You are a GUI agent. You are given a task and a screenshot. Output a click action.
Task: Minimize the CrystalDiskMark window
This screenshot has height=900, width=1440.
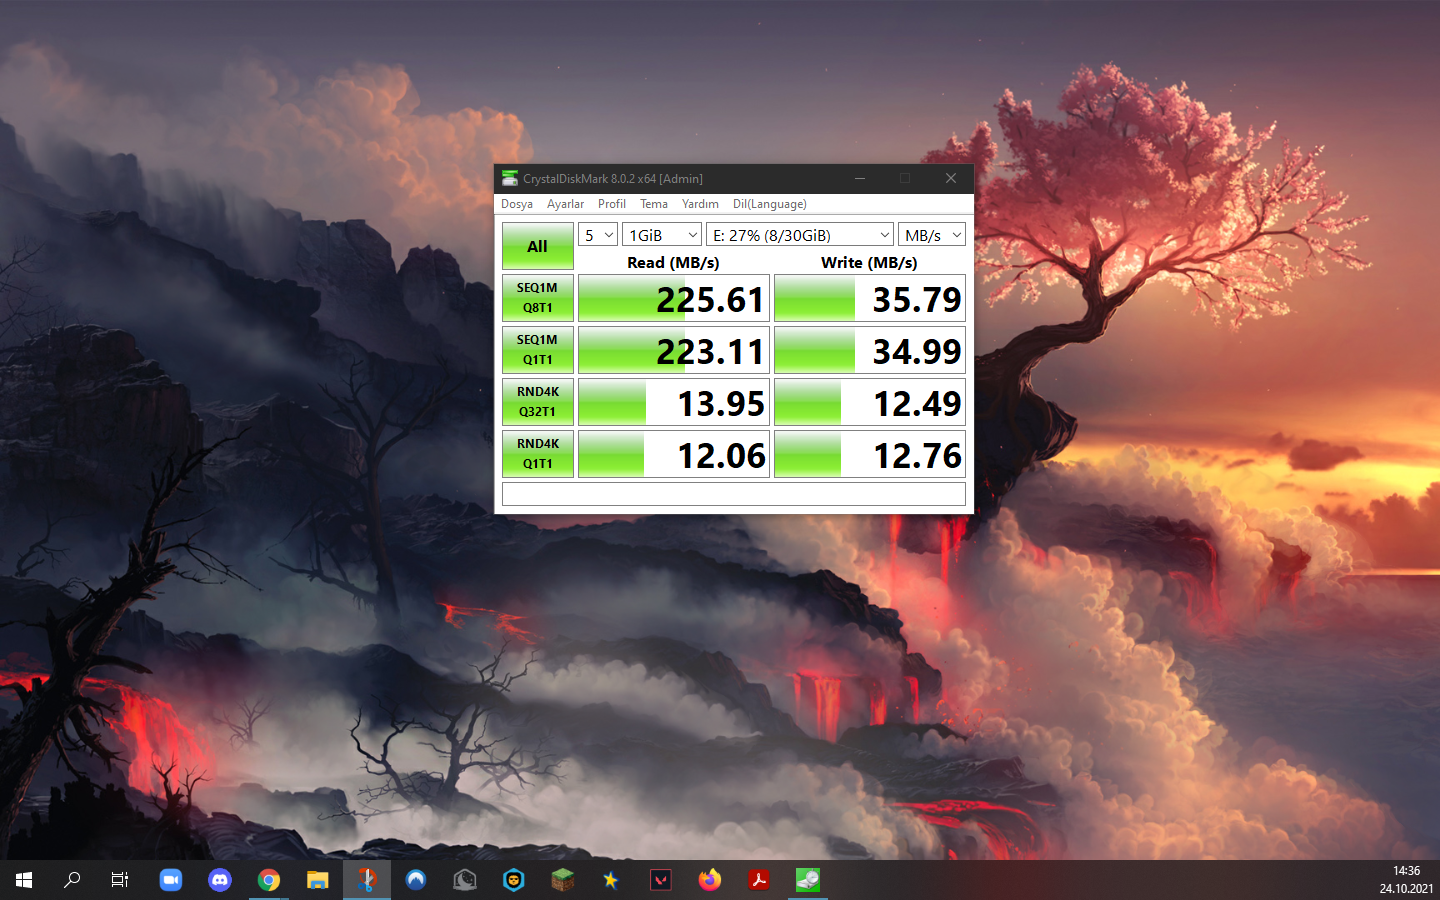coord(860,178)
